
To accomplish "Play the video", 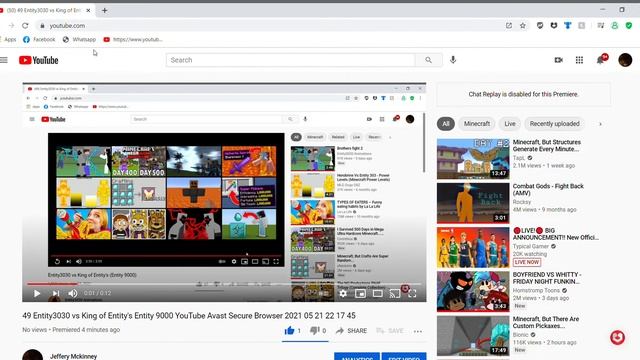I will click(x=37, y=293).
